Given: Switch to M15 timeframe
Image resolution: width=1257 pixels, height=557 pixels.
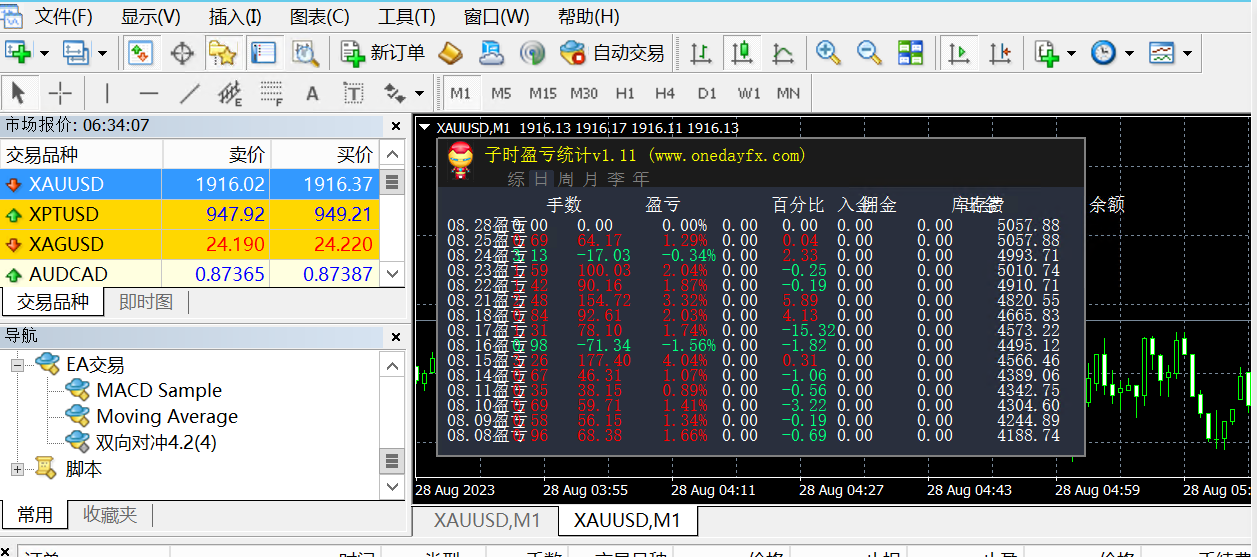Looking at the screenshot, I should 543,93.
